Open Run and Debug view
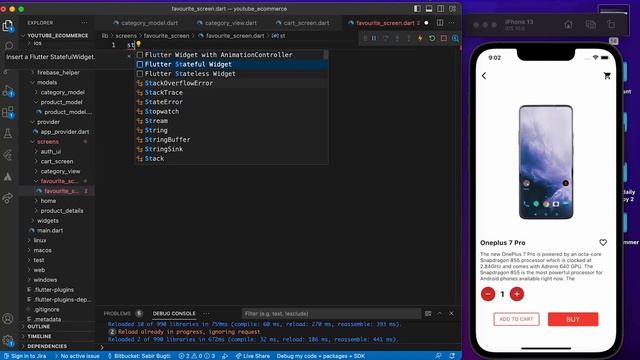The width and height of the screenshot is (640, 360). (8, 91)
